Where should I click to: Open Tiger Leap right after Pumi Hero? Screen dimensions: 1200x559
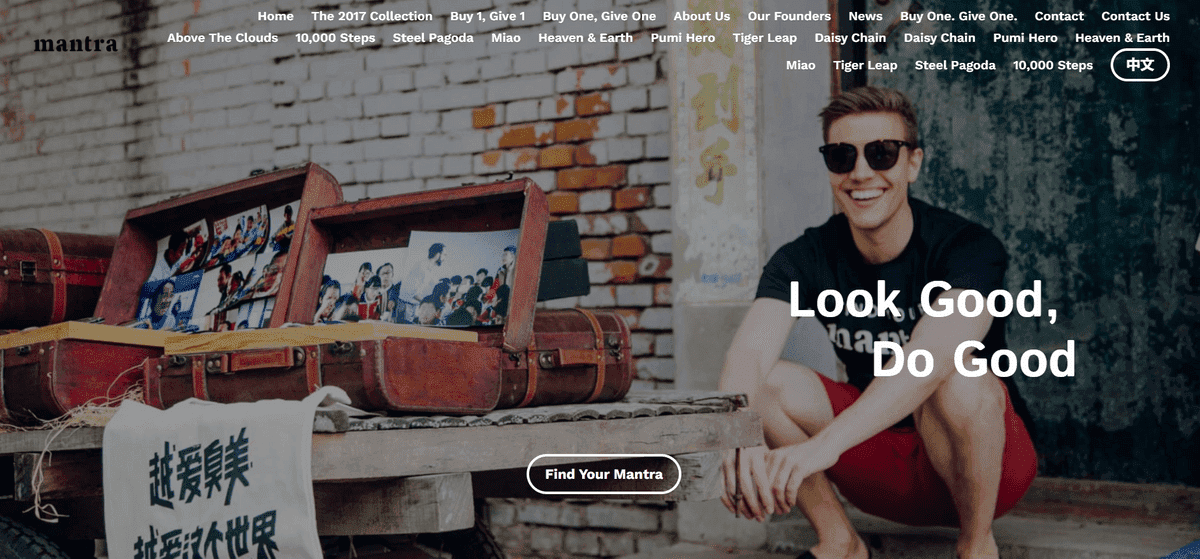pyautogui.click(x=765, y=38)
